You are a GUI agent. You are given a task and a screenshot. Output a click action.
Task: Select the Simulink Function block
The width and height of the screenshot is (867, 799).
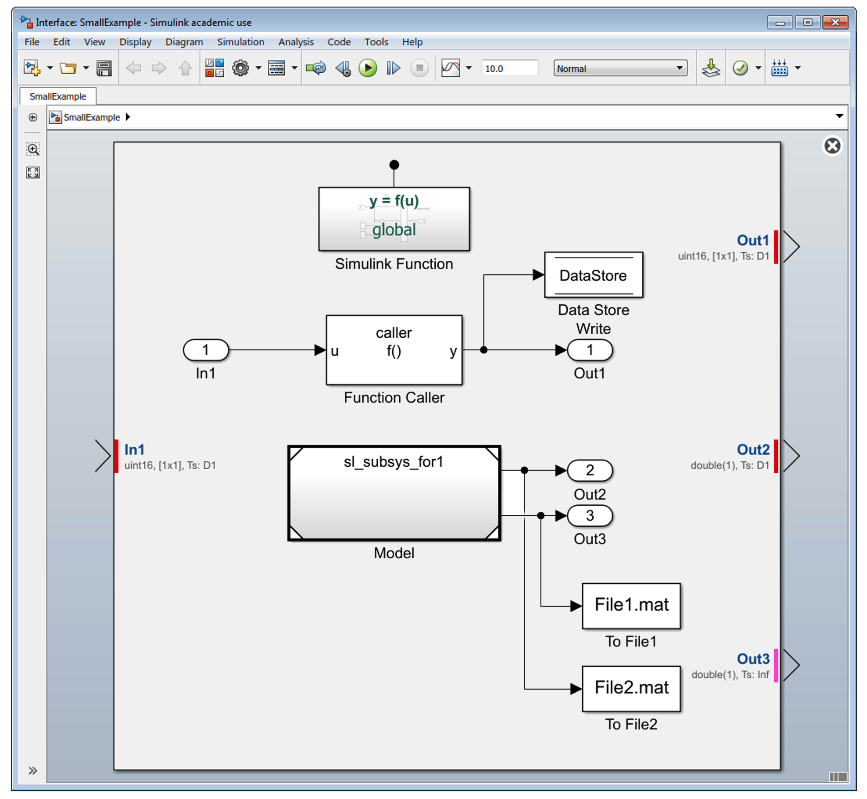point(394,219)
